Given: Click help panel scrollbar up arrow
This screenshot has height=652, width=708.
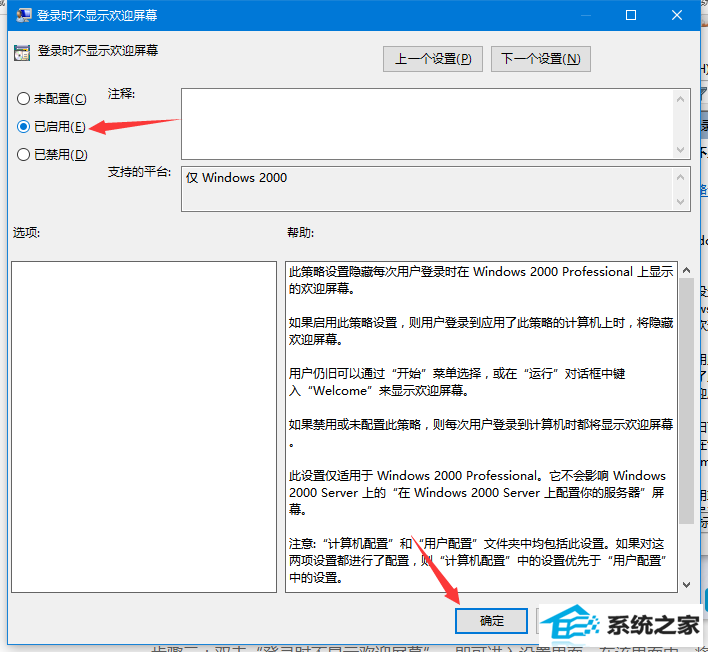Looking at the screenshot, I should pos(686,270).
